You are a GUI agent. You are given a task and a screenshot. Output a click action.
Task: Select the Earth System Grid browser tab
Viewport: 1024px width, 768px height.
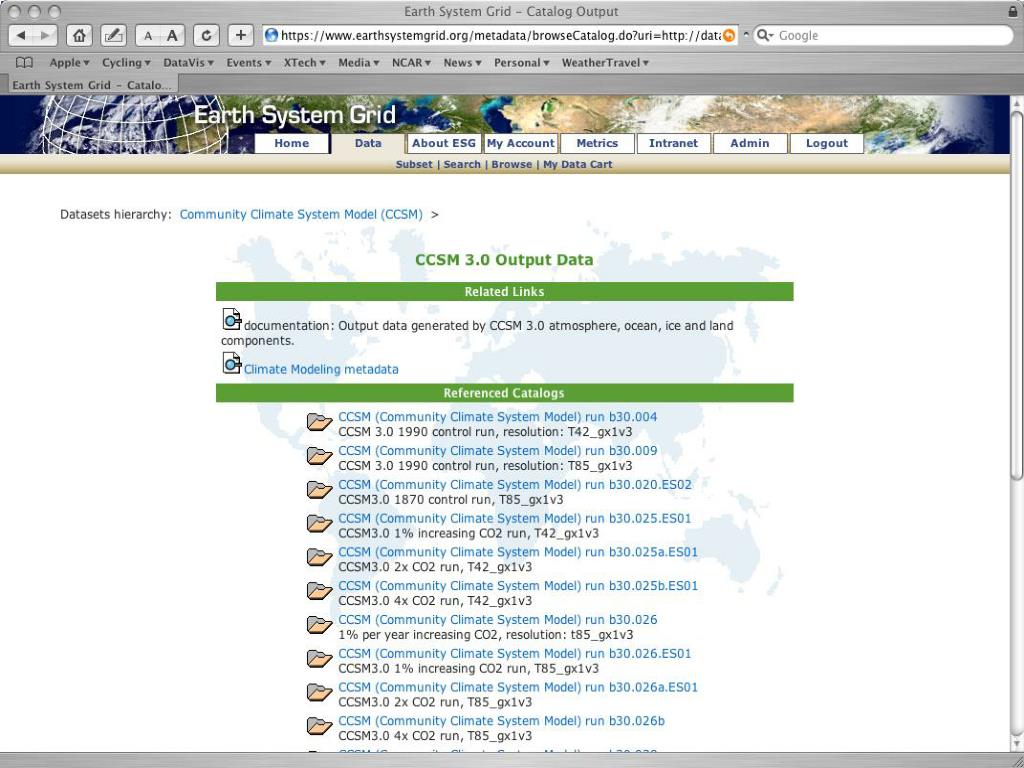tap(91, 85)
